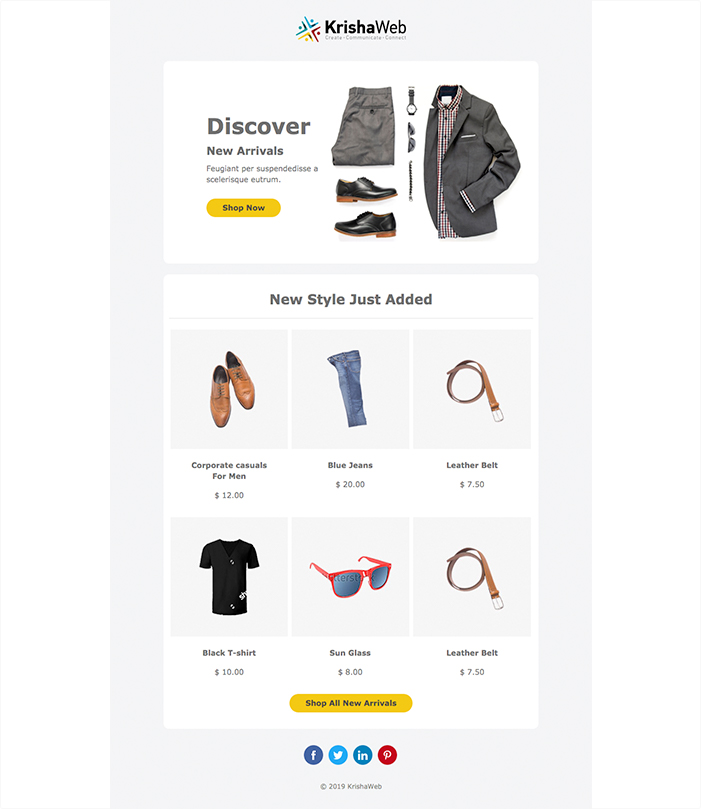
Task: Click the Corporate casuals For Men title
Action: (x=229, y=471)
